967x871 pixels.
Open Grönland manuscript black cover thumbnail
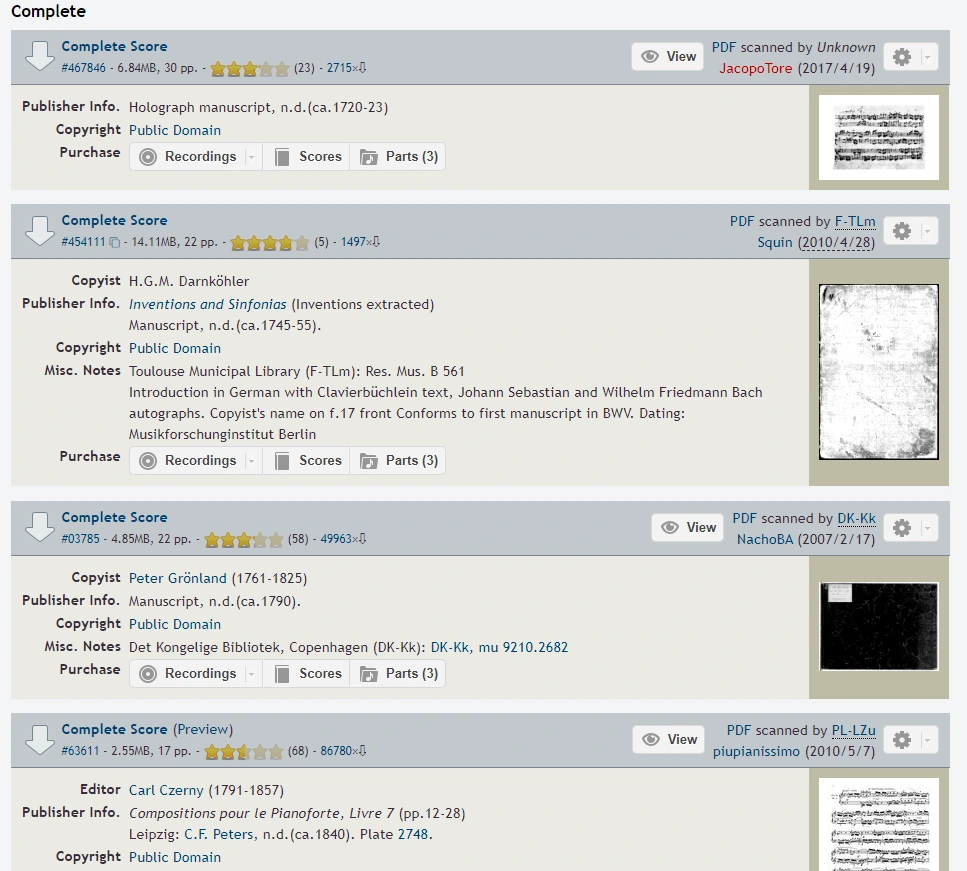coord(878,626)
